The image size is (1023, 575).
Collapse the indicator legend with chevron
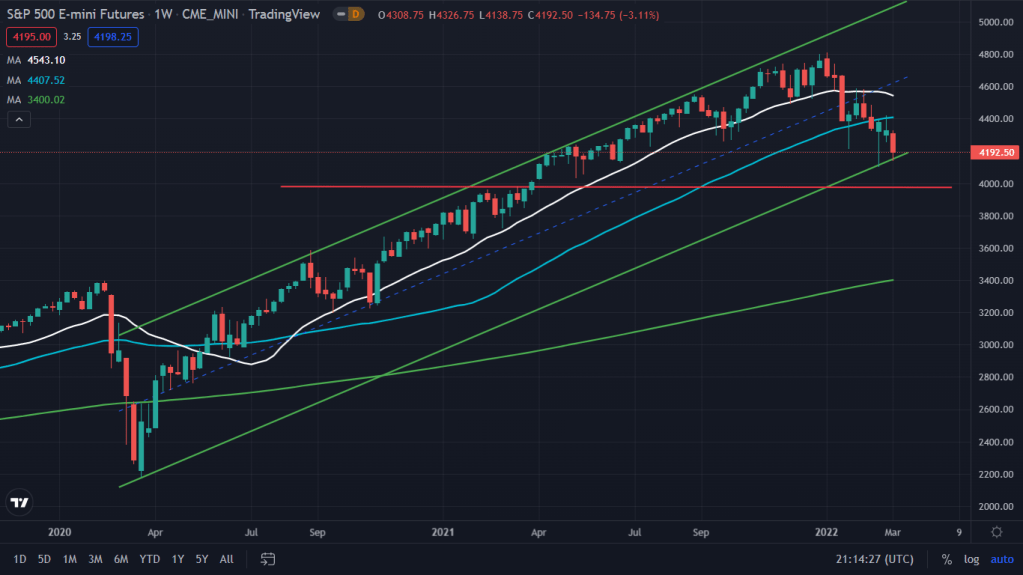click(17, 120)
